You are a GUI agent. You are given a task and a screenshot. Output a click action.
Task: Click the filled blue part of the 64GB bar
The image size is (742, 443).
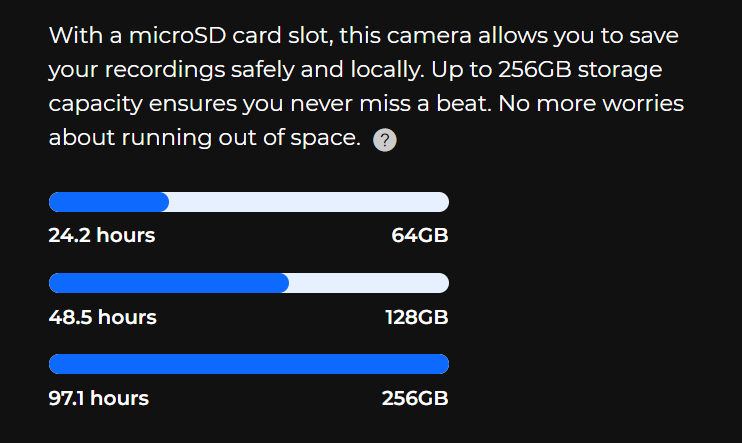click(108, 202)
